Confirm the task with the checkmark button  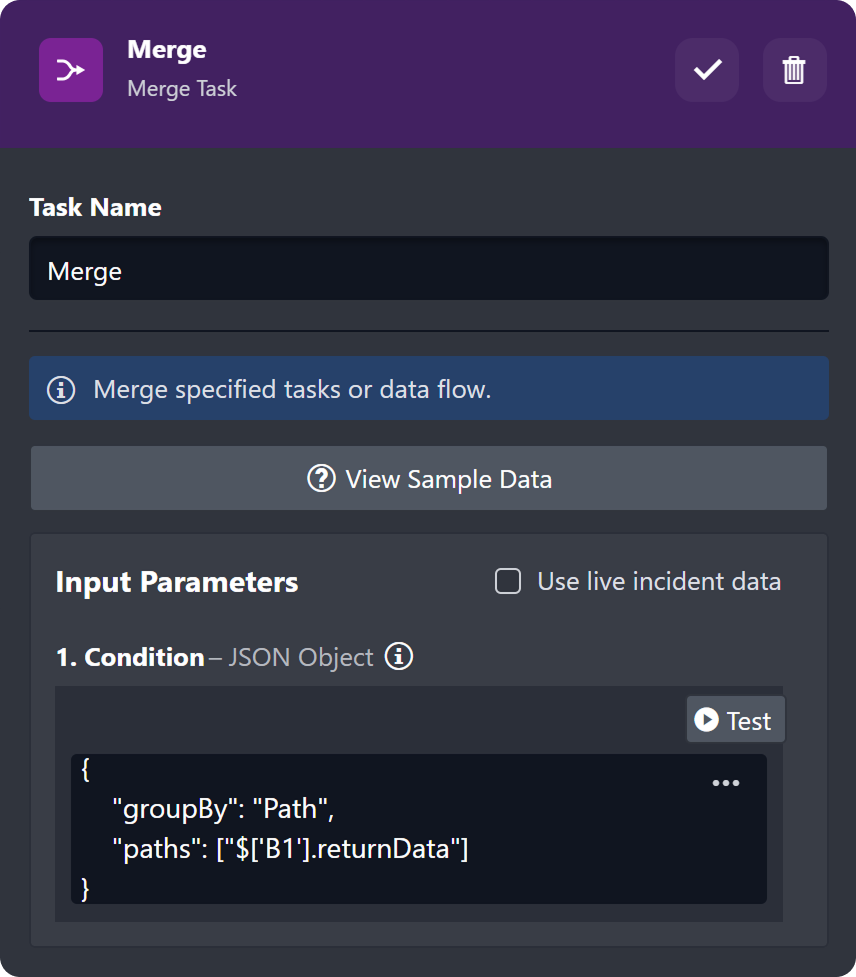pos(707,70)
